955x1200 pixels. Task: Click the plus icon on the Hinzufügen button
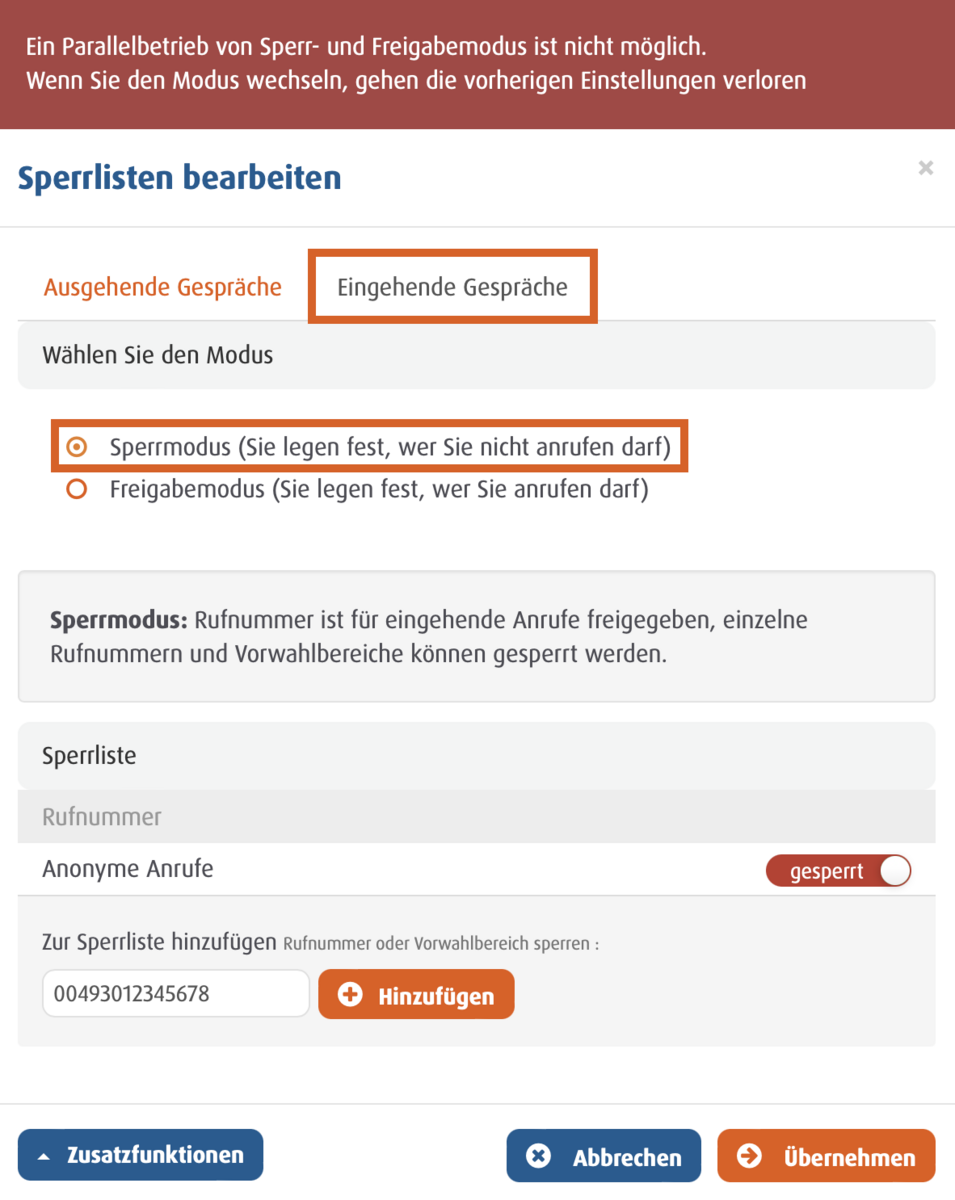click(x=350, y=995)
